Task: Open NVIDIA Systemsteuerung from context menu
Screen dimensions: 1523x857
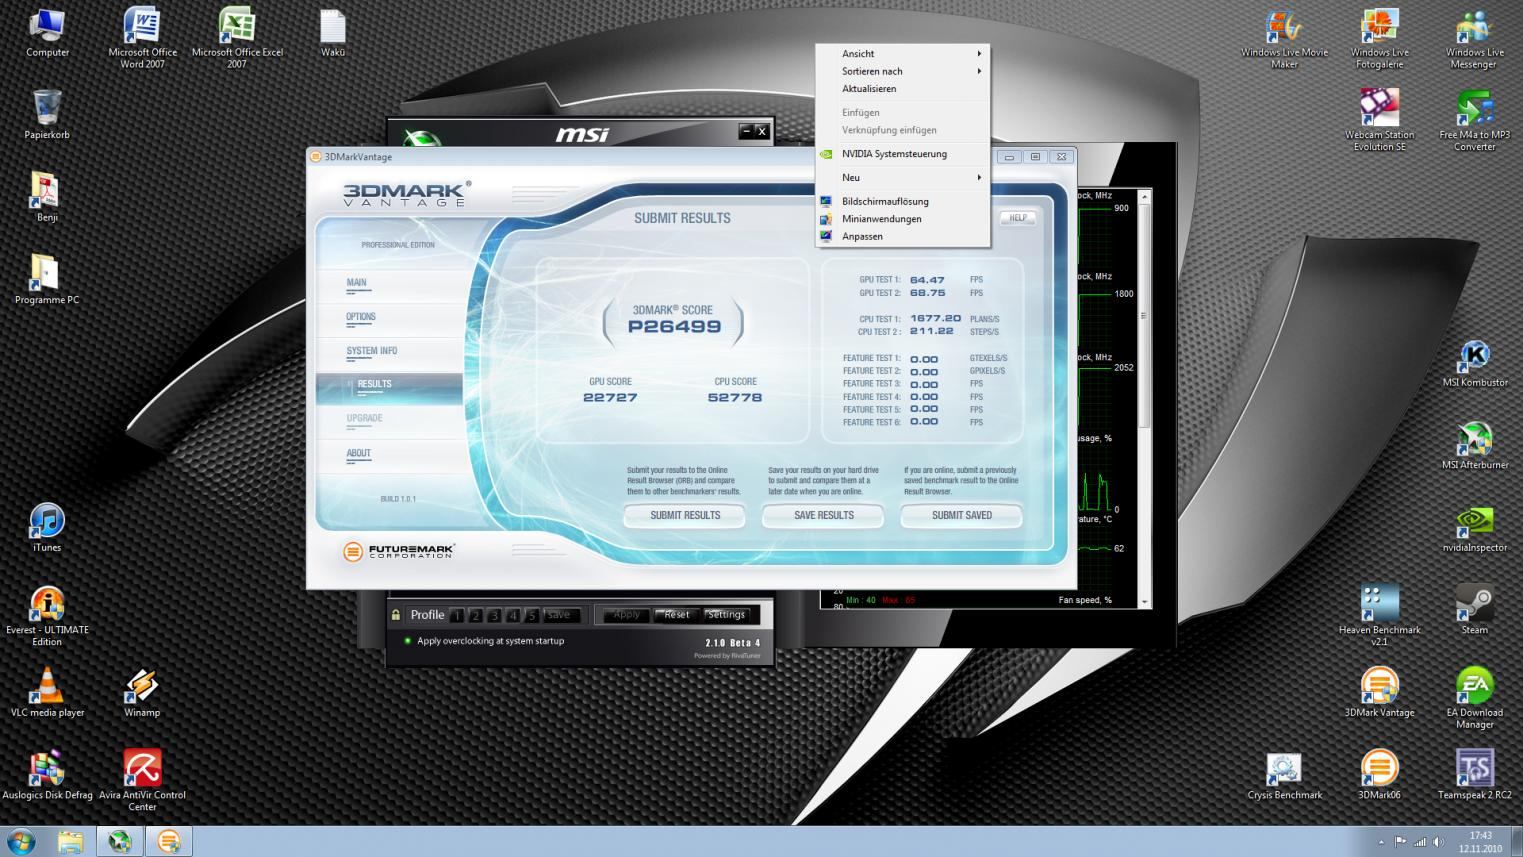Action: click(903, 154)
